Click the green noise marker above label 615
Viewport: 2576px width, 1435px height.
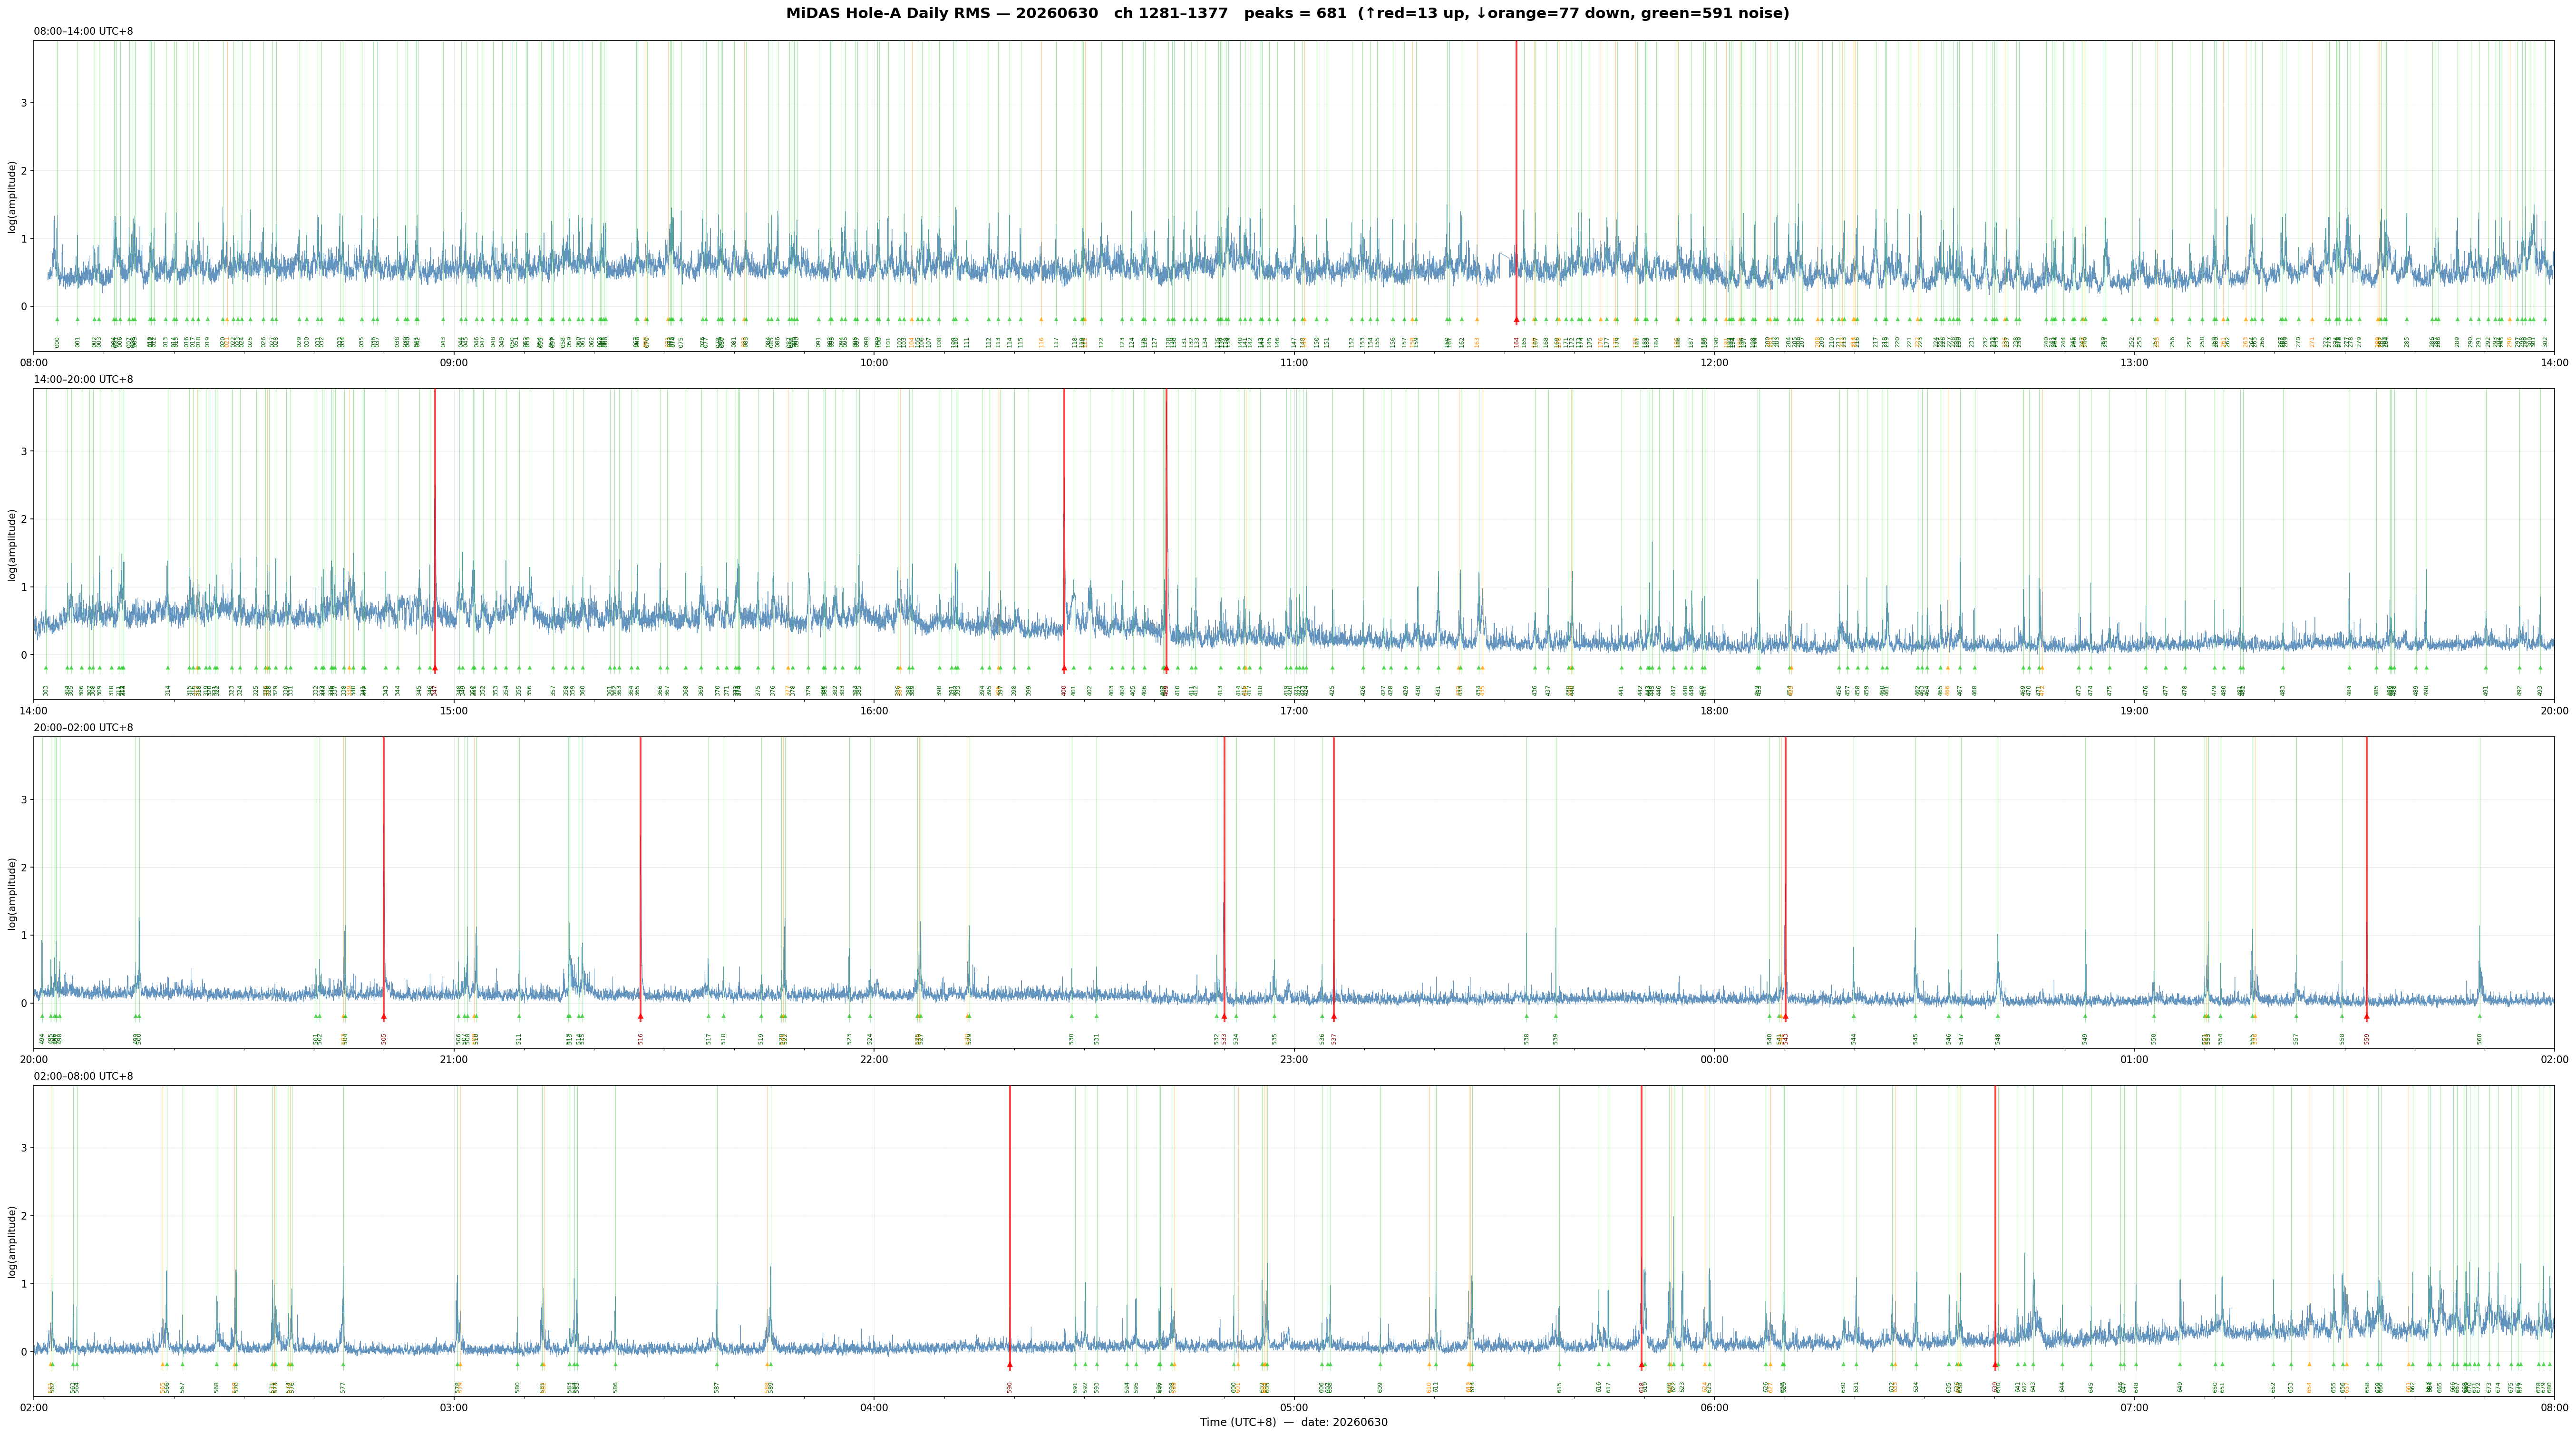click(1559, 1364)
